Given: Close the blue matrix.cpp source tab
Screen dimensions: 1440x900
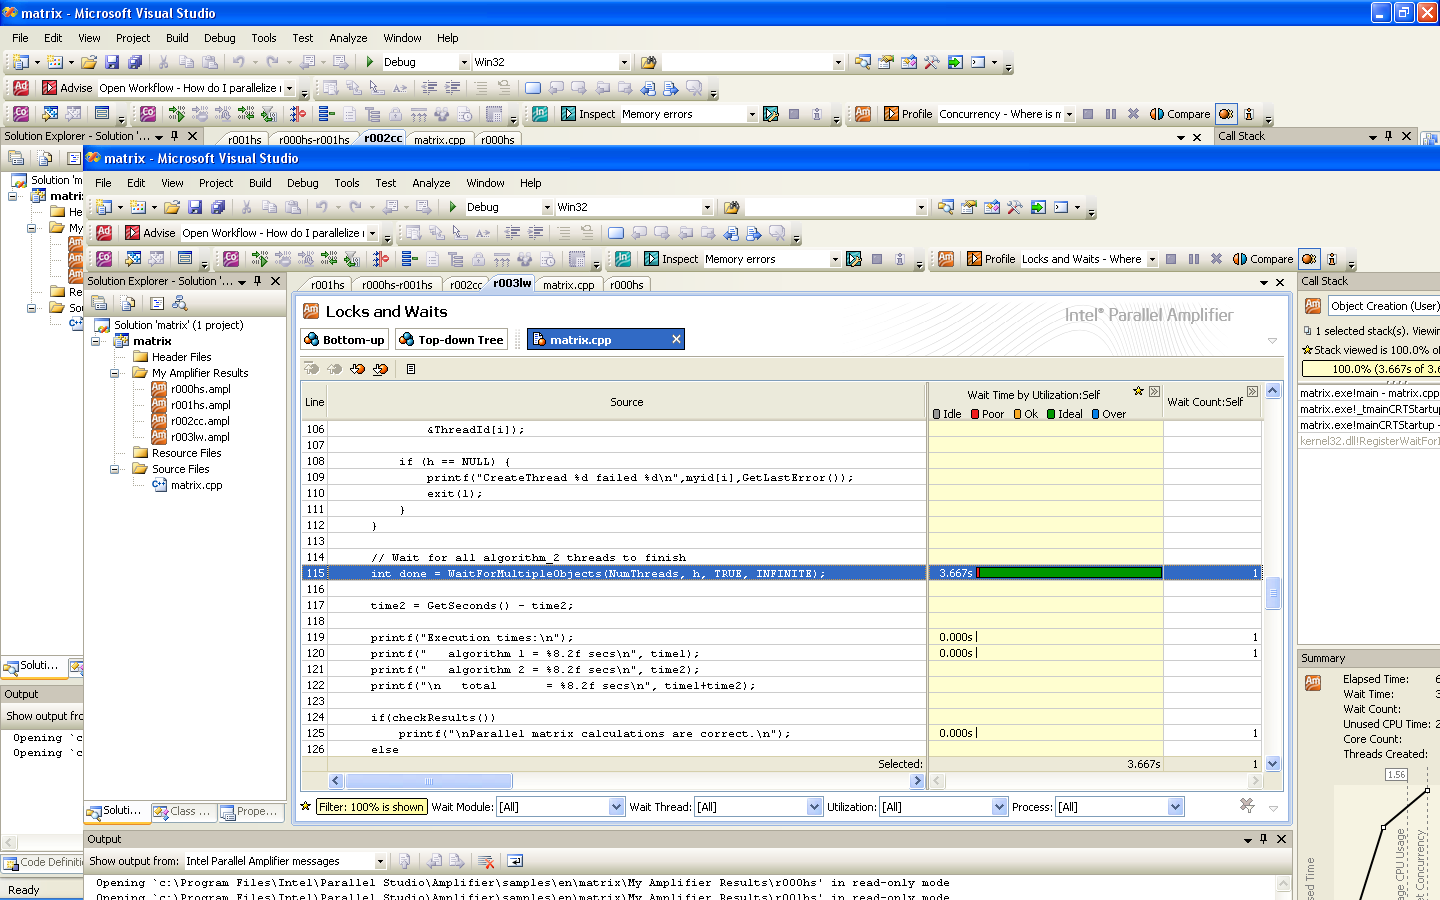Looking at the screenshot, I should point(676,339).
